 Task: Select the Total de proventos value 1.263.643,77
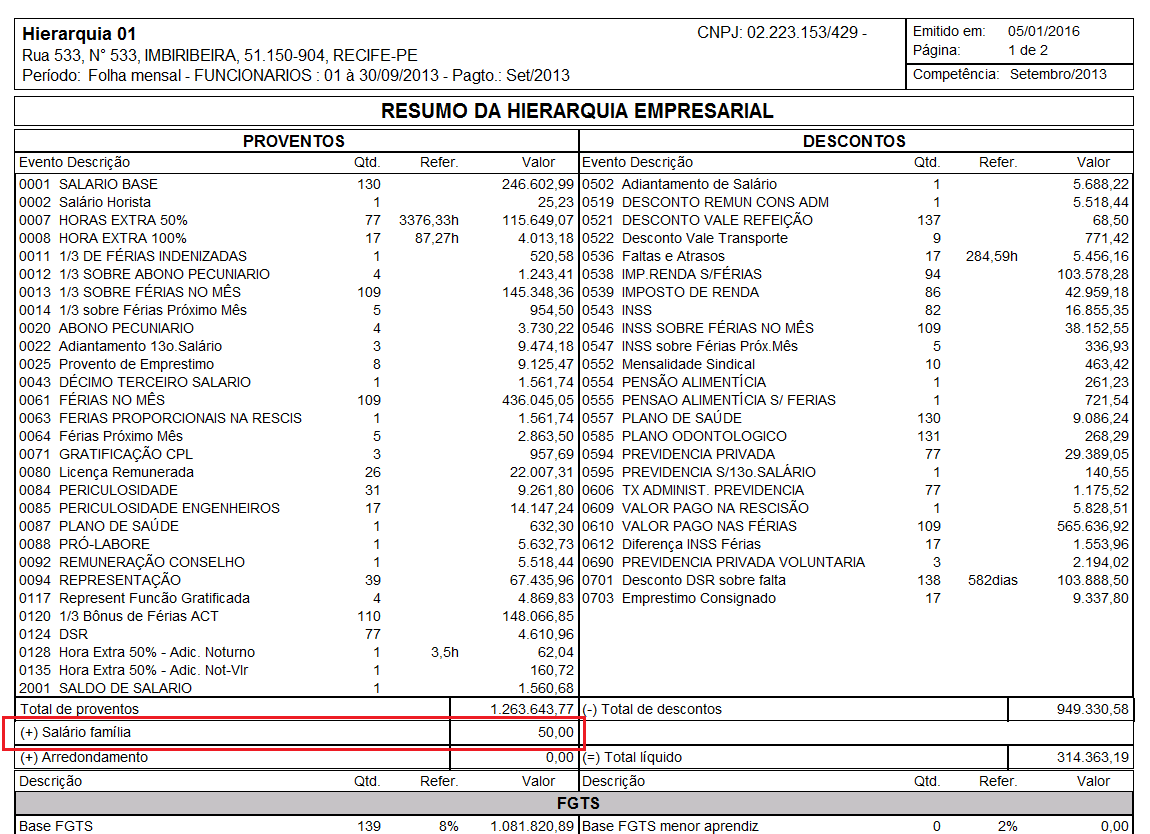coord(532,709)
